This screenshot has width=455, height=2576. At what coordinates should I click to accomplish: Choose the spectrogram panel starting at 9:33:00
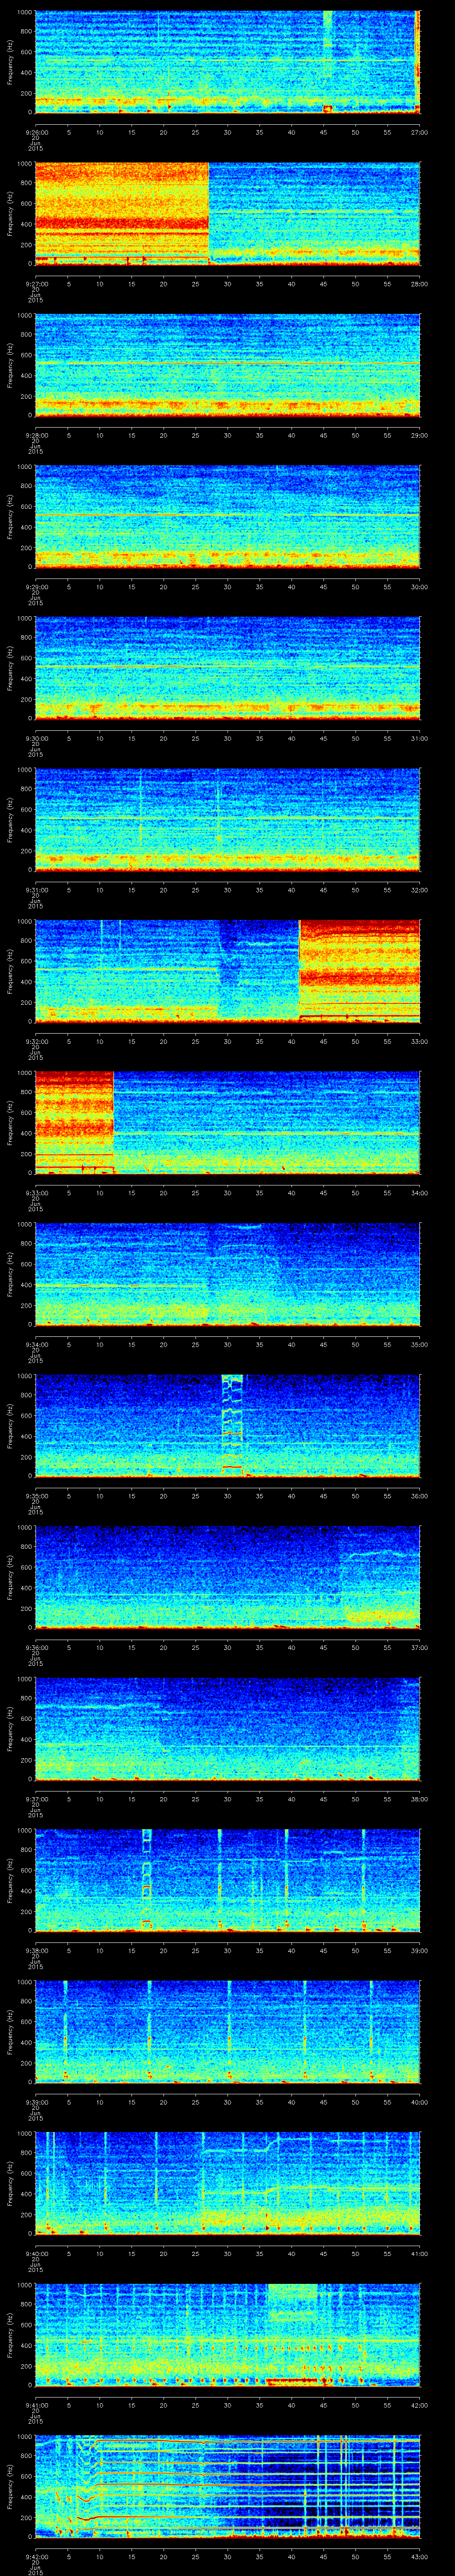[228, 1122]
